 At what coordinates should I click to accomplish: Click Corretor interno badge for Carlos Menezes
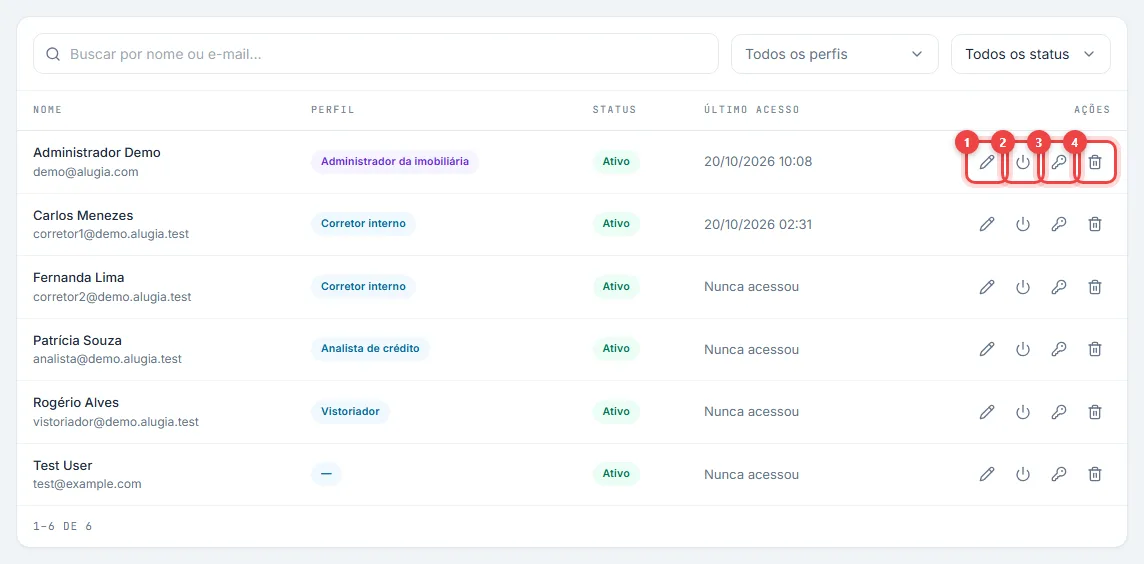[363, 224]
